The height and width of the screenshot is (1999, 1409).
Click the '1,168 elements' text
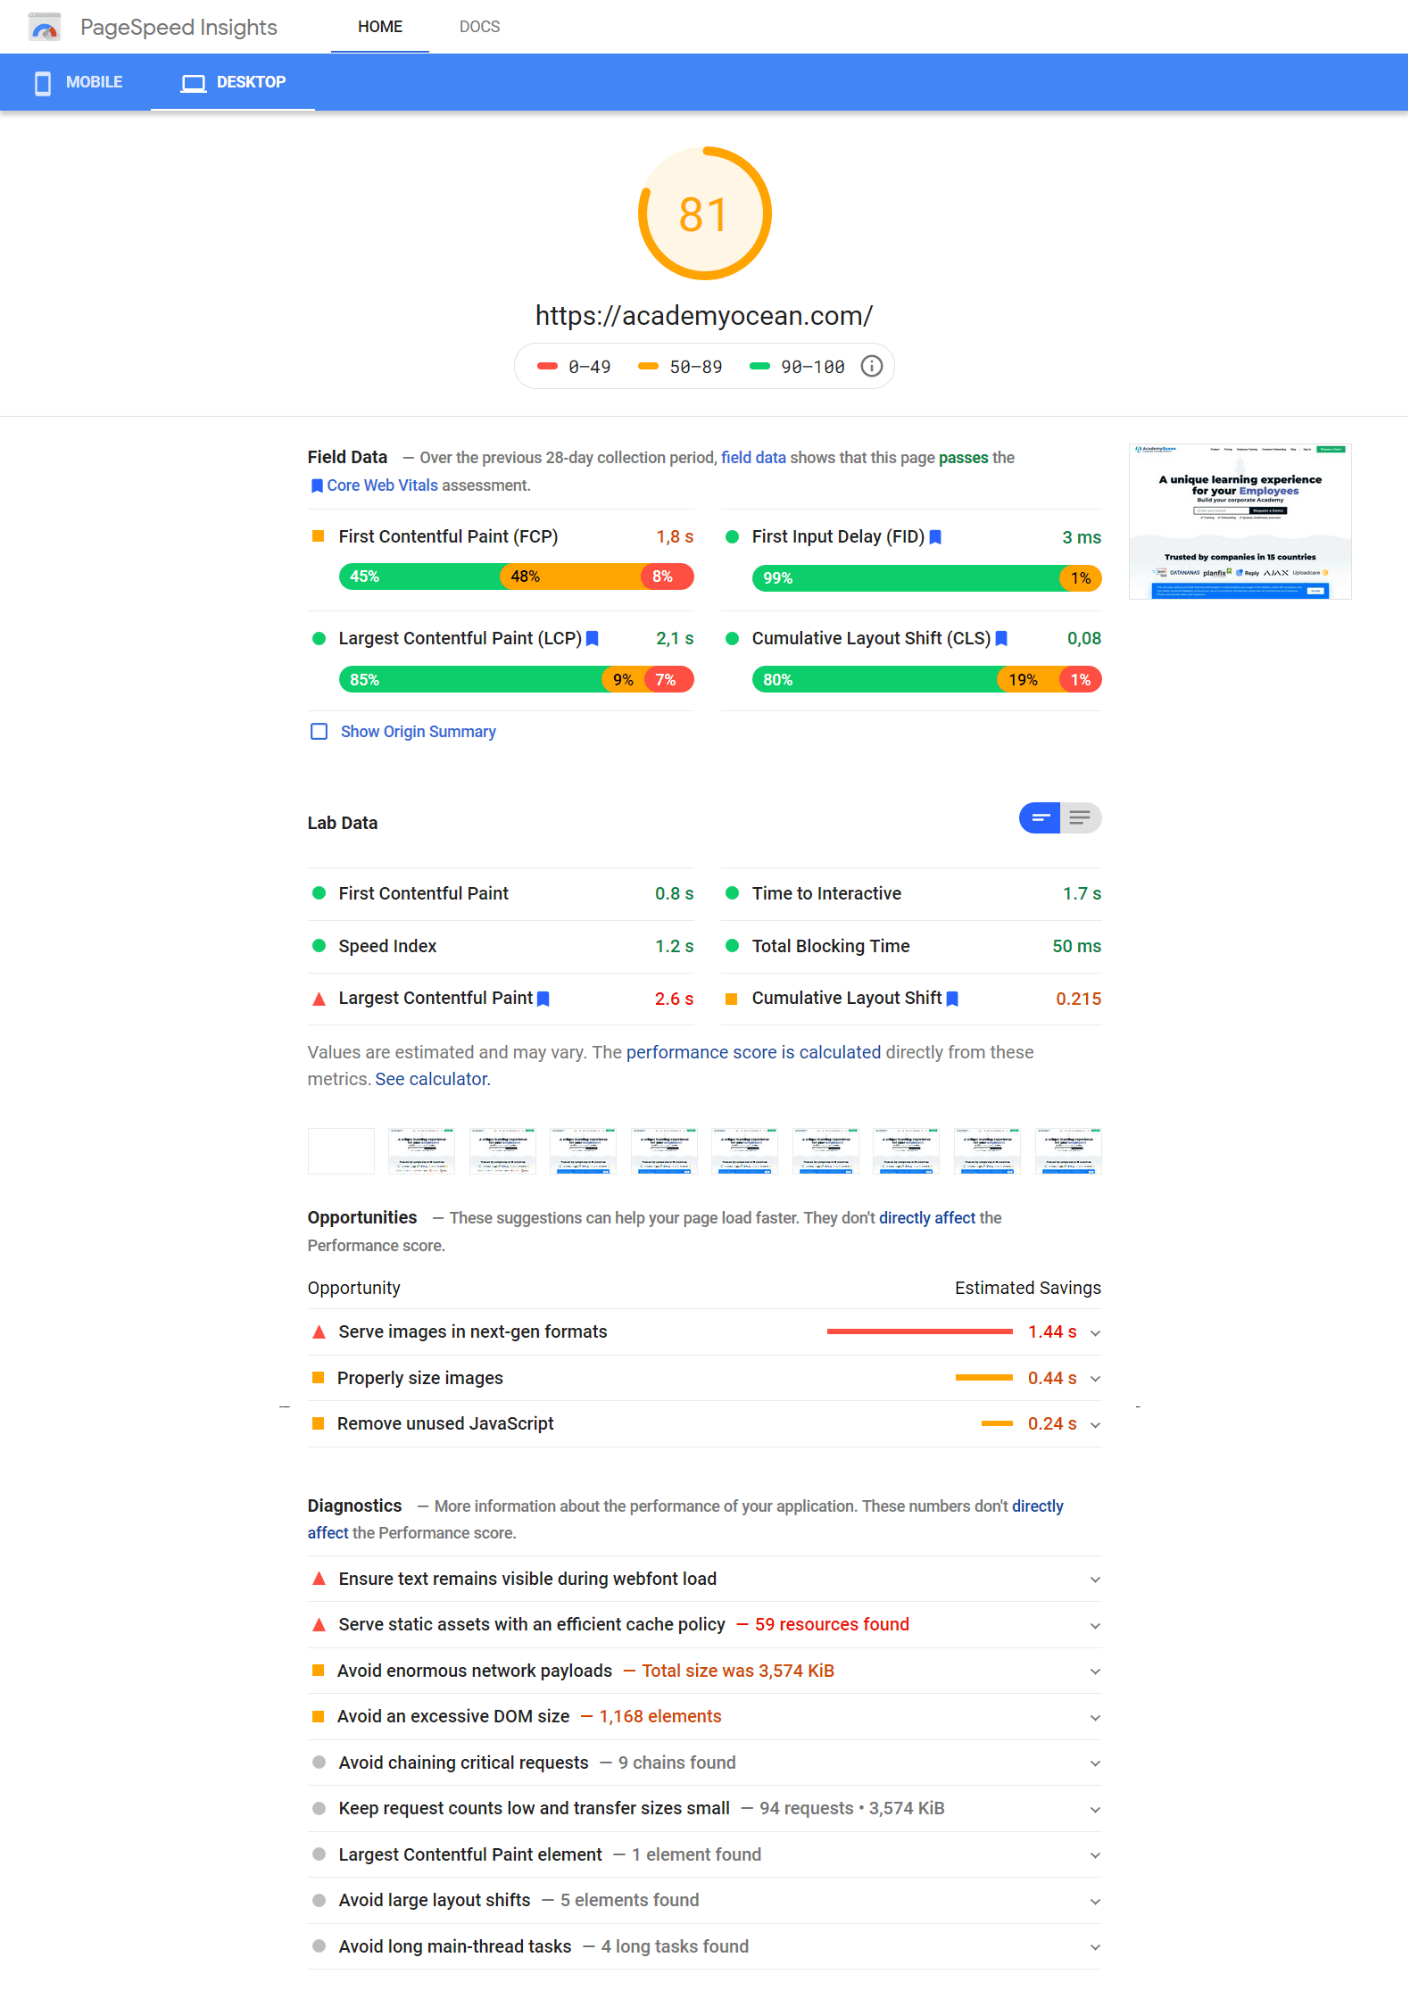tap(660, 1717)
